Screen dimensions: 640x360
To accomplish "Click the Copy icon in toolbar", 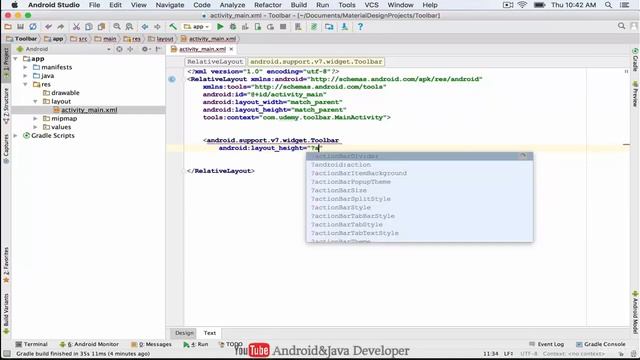I will coord(89,27).
